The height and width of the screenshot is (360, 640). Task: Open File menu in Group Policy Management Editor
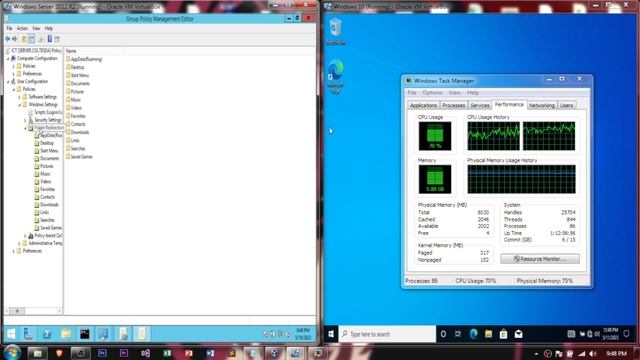tap(9, 29)
